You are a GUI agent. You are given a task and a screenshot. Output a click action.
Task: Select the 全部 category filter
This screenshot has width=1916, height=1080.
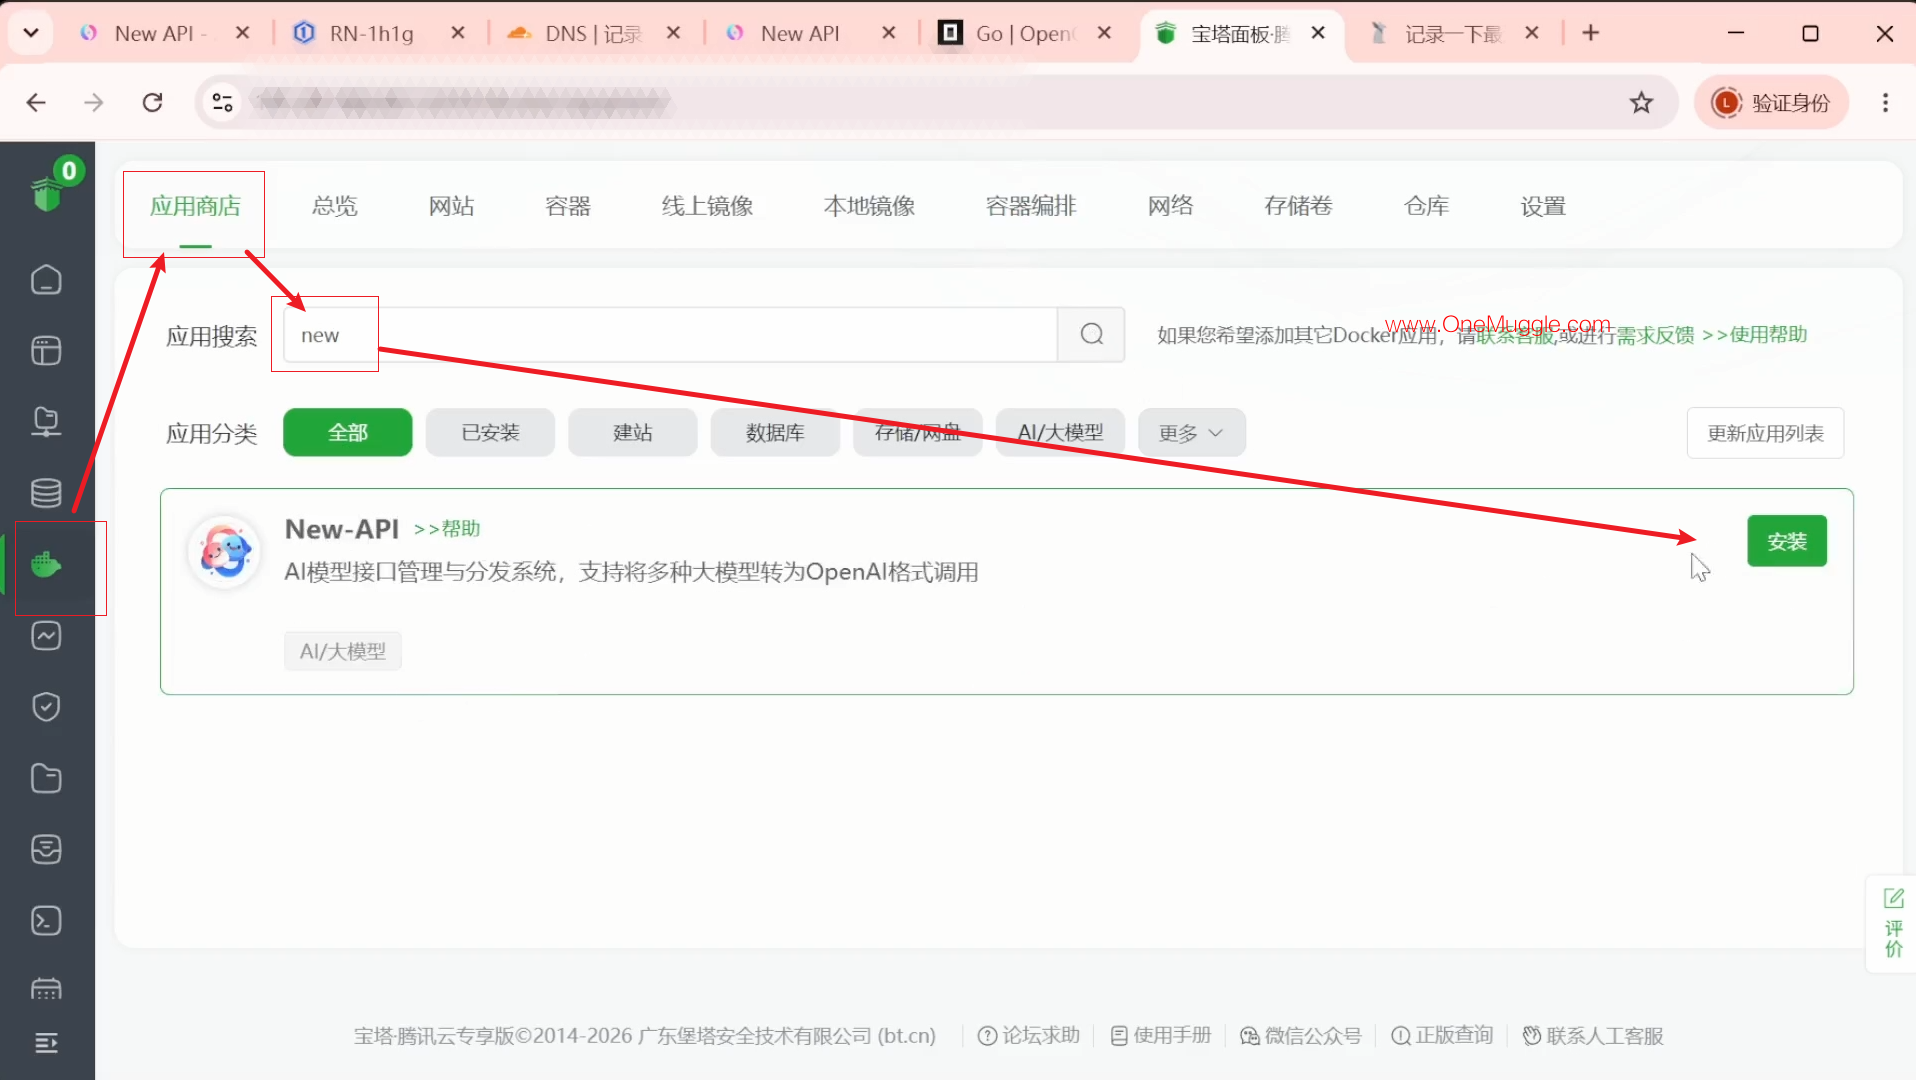point(348,432)
